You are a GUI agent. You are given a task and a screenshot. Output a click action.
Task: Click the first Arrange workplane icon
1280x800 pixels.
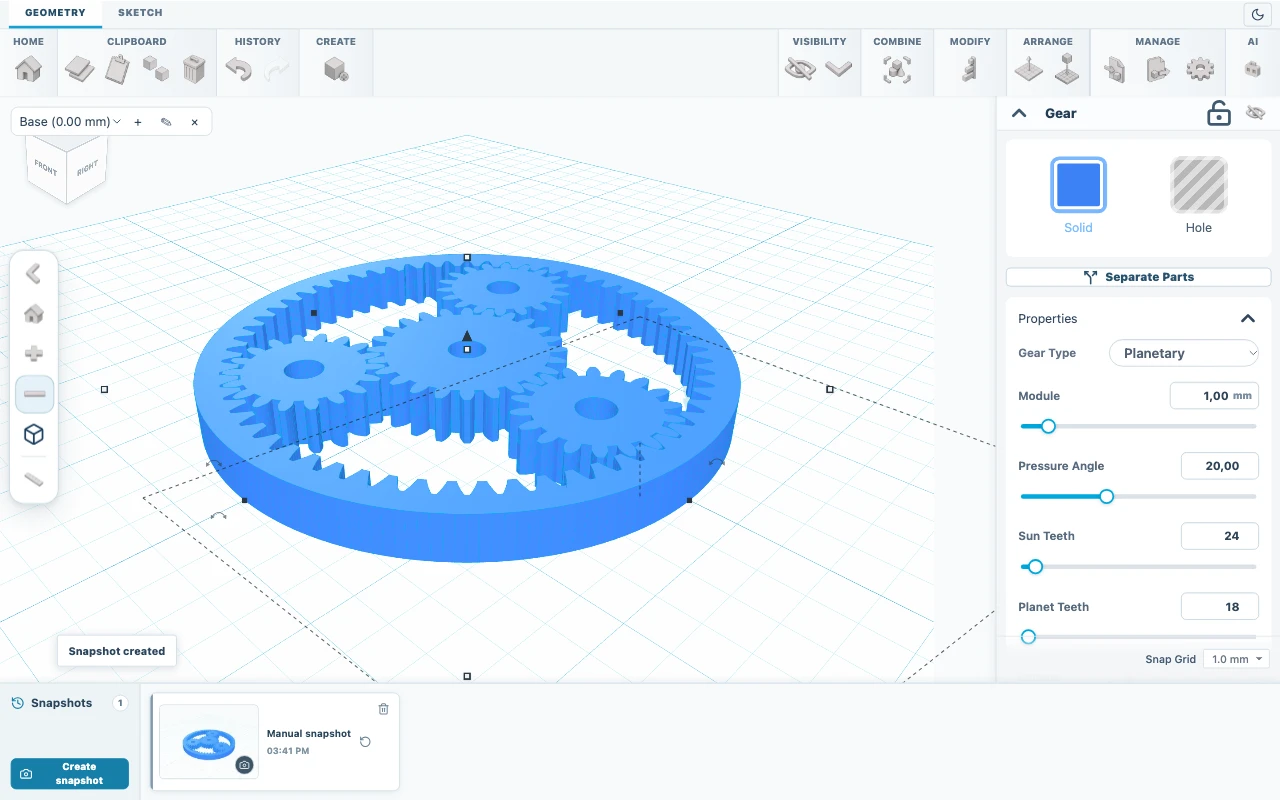(1029, 69)
